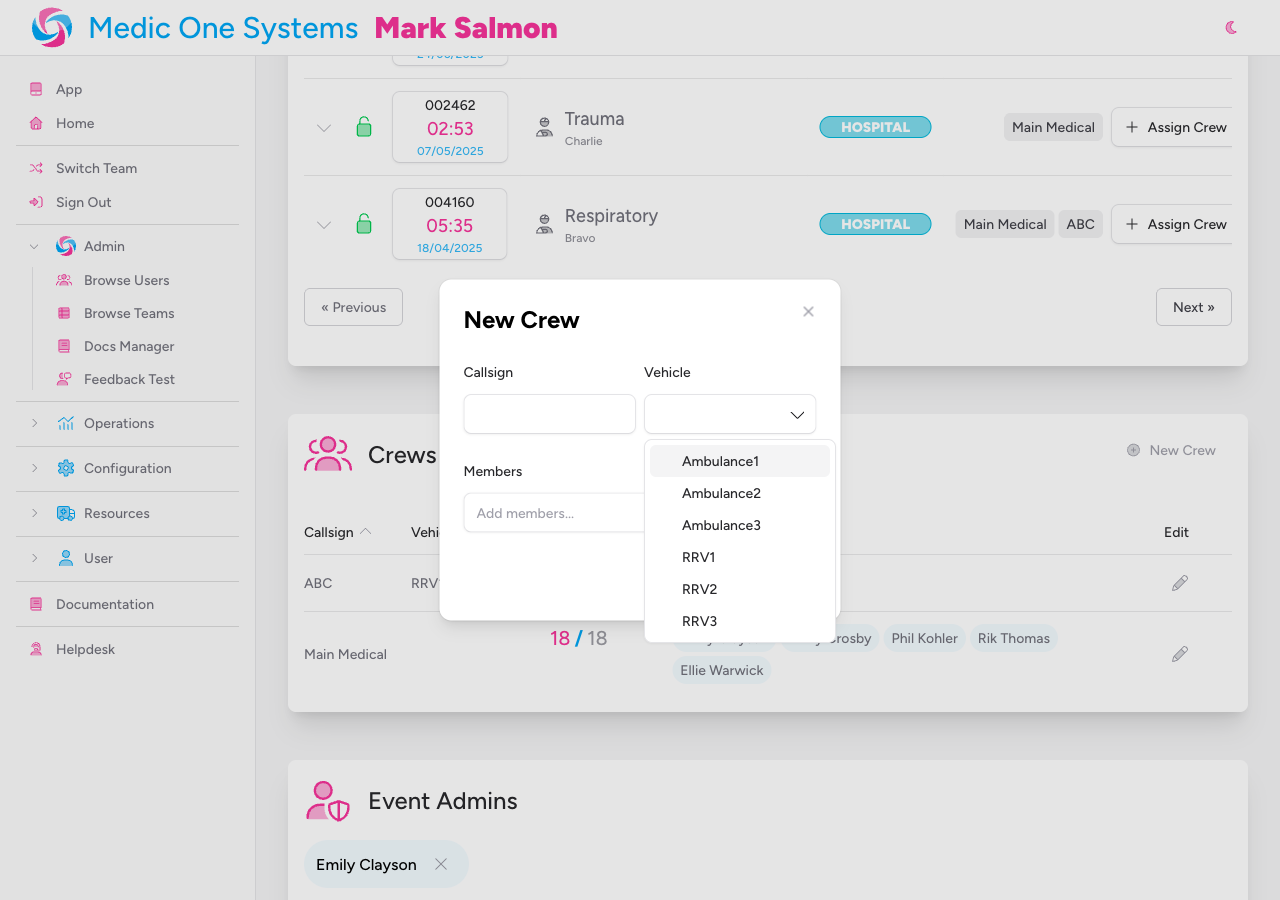Viewport: 1280px width, 900px height.
Task: Click the medic kit icon beside Trauma
Action: [544, 127]
